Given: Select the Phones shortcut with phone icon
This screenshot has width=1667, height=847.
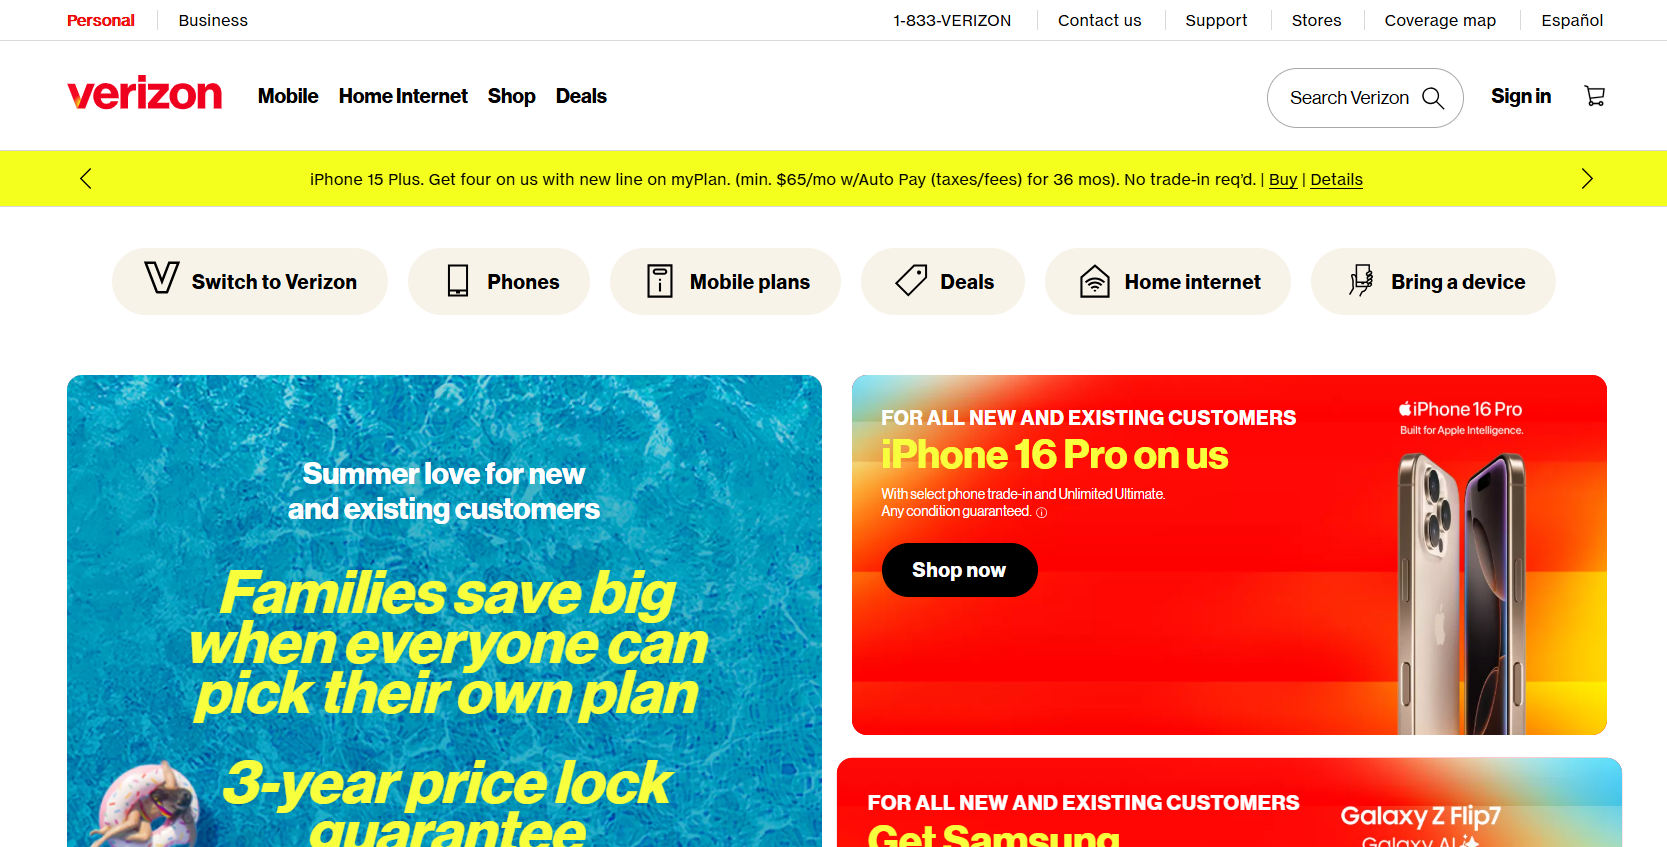Looking at the screenshot, I should [x=499, y=282].
